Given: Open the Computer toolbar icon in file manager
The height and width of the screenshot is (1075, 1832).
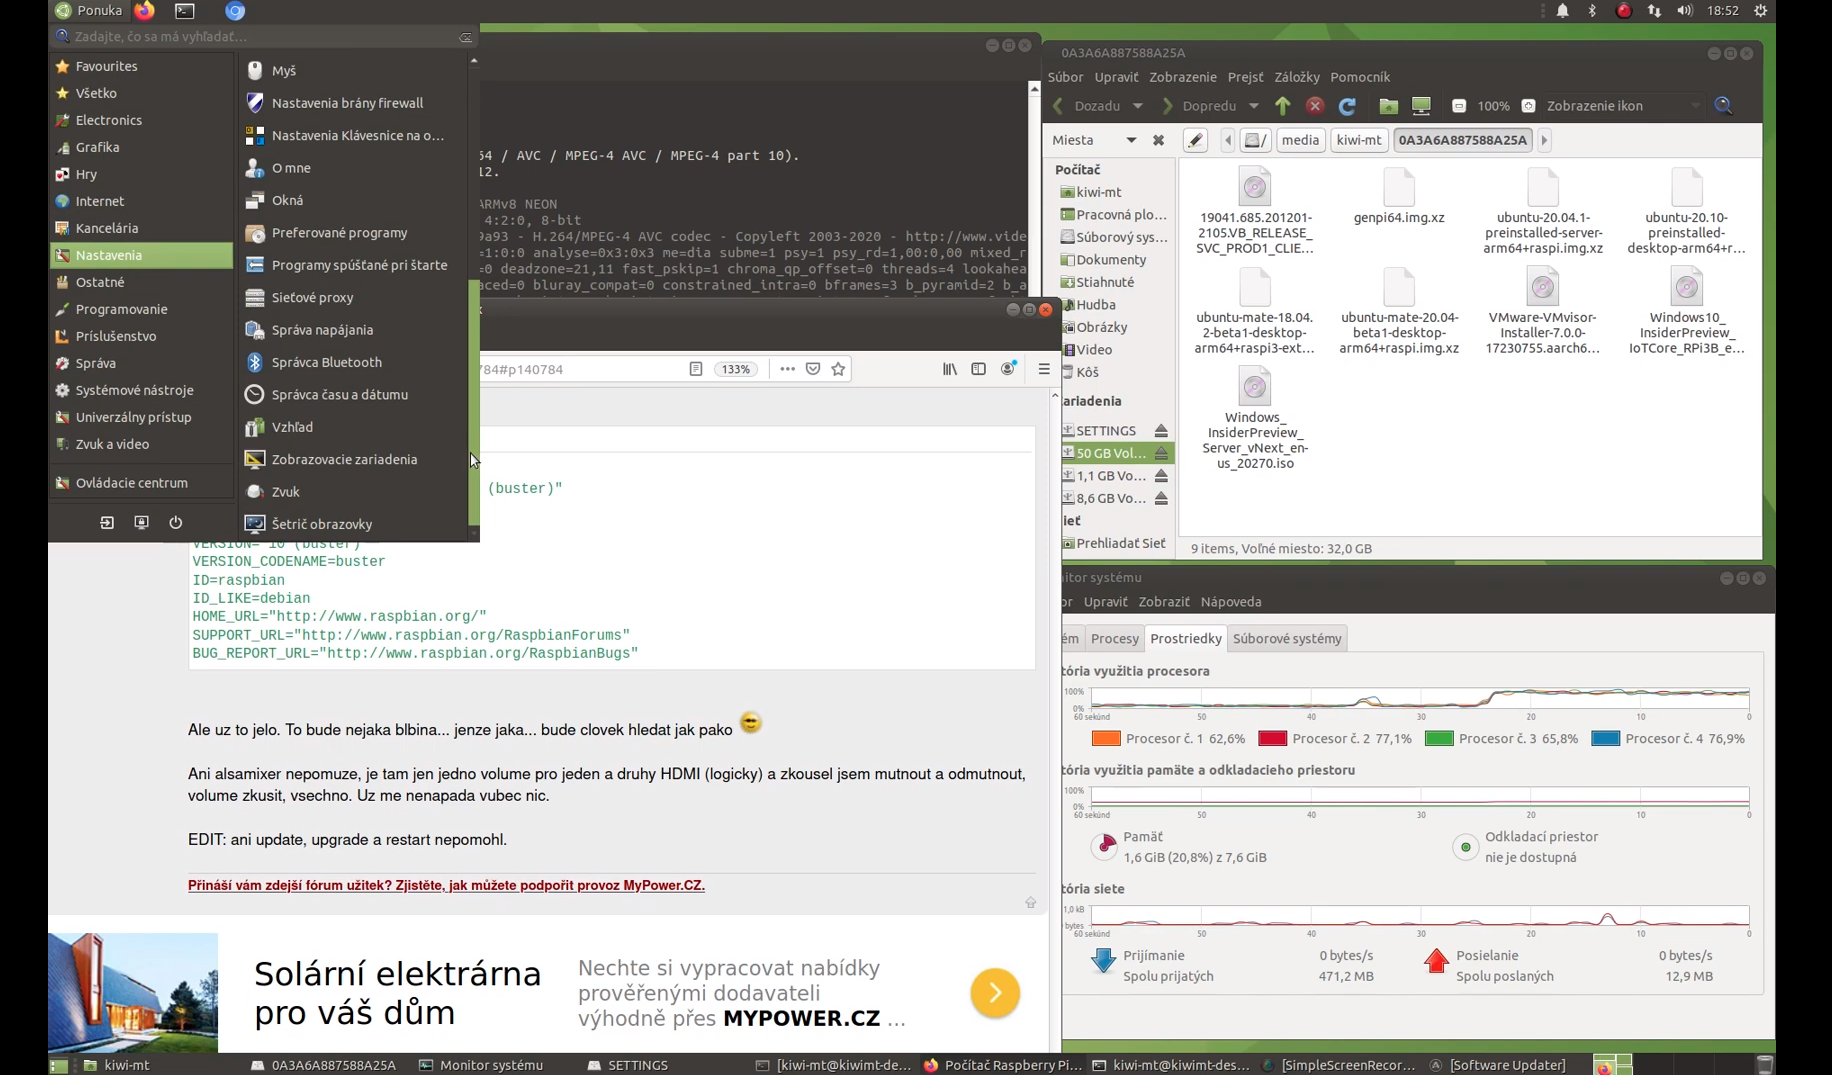Looking at the screenshot, I should (x=1421, y=106).
